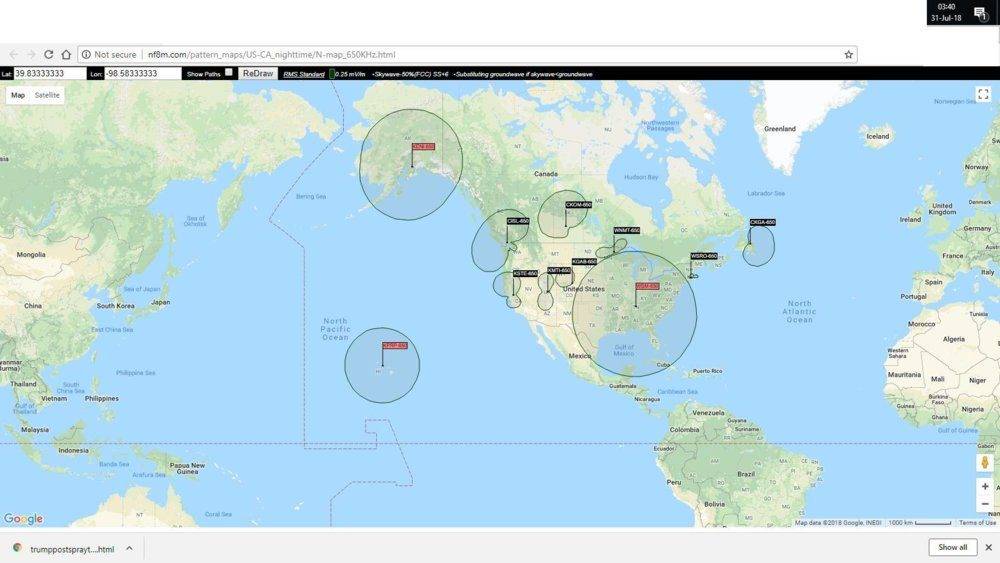The width and height of the screenshot is (1000, 563).
Task: Click the Lon input field
Action: point(143,73)
